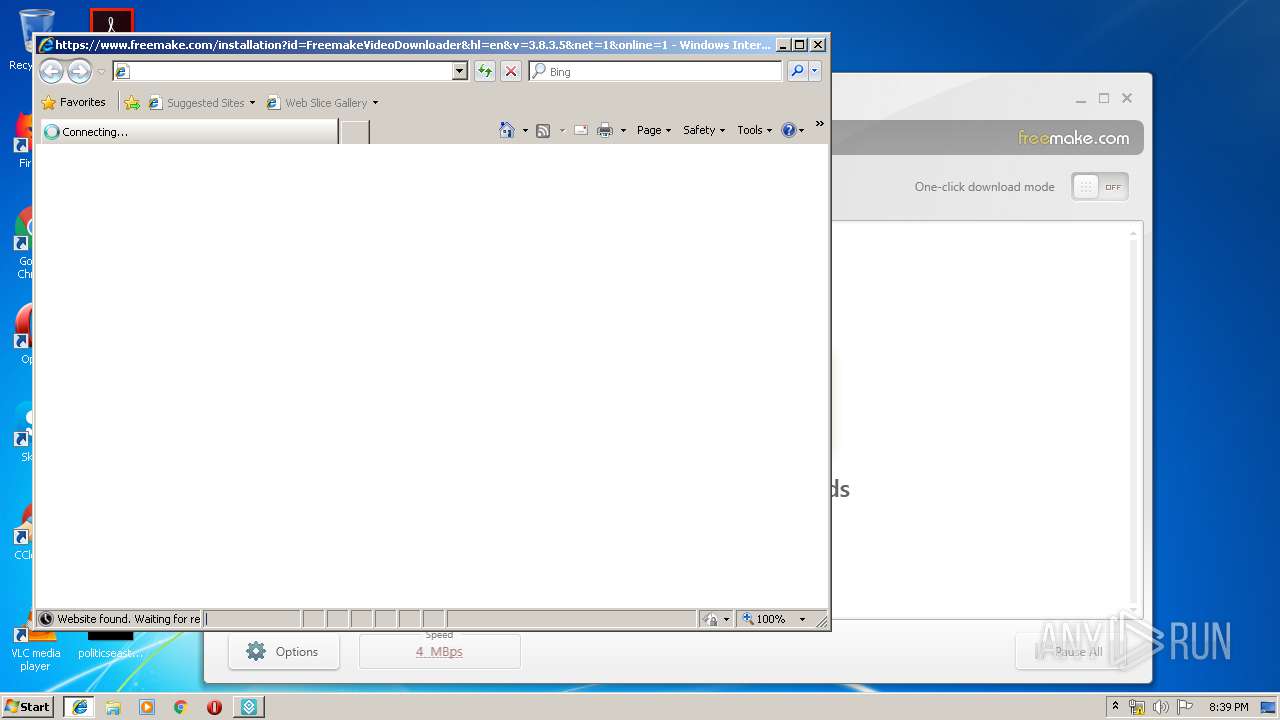Image resolution: width=1280 pixels, height=720 pixels.
Task: Open the Safety menu
Action: point(704,130)
